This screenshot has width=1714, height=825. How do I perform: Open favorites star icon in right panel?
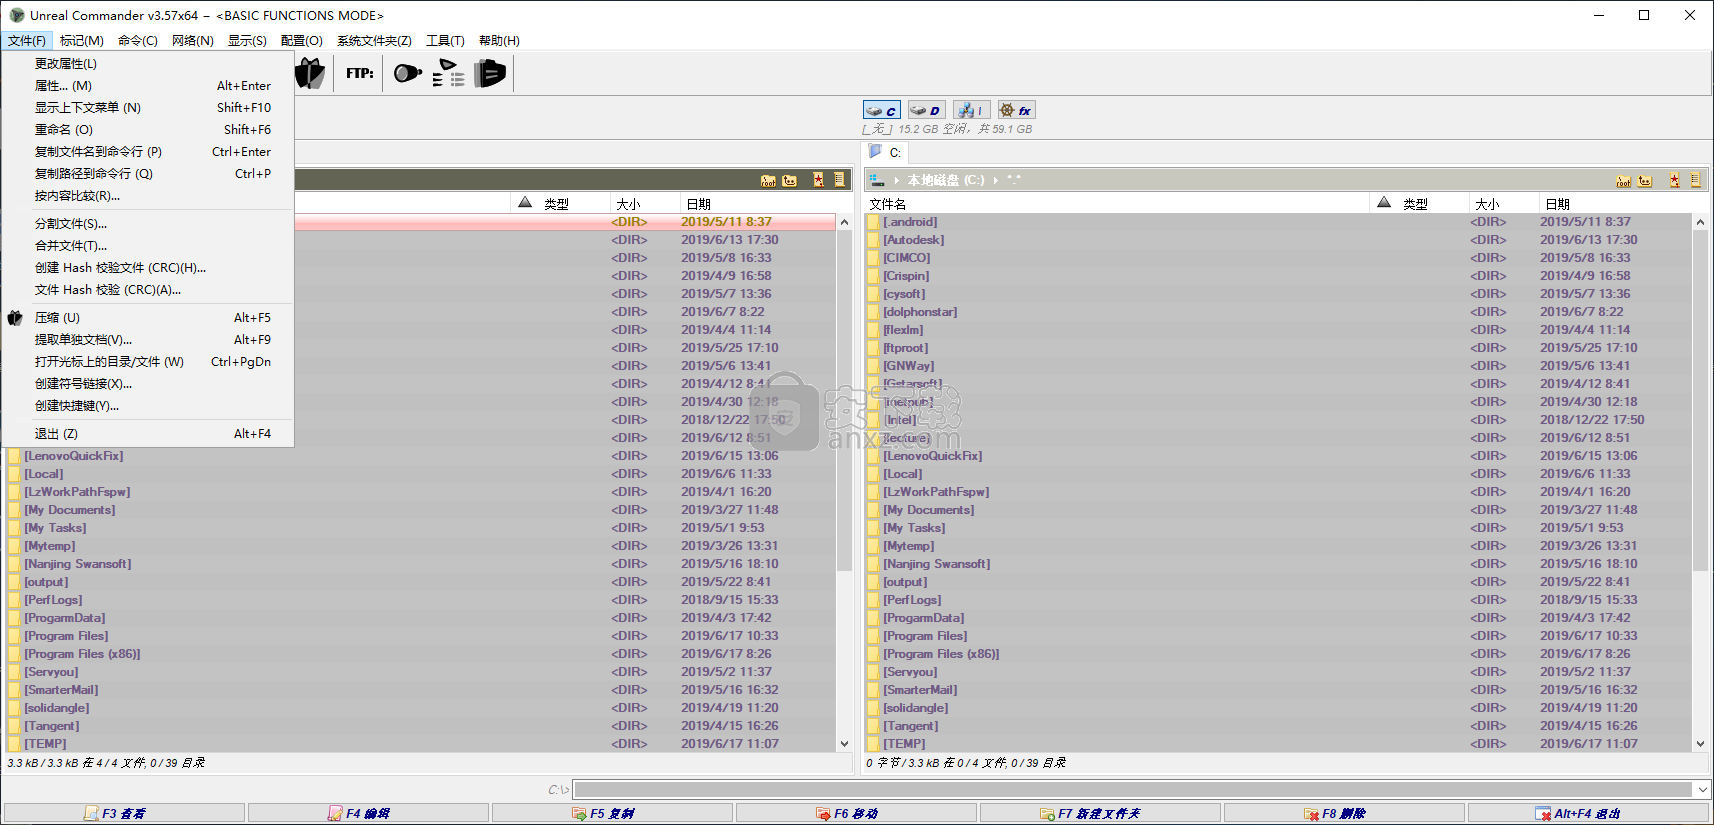click(1674, 181)
